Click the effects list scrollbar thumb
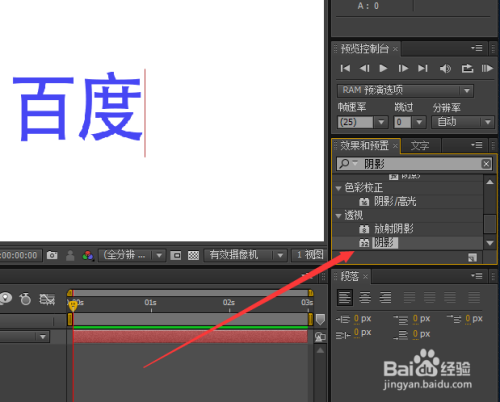This screenshot has width=500, height=402. [x=490, y=224]
